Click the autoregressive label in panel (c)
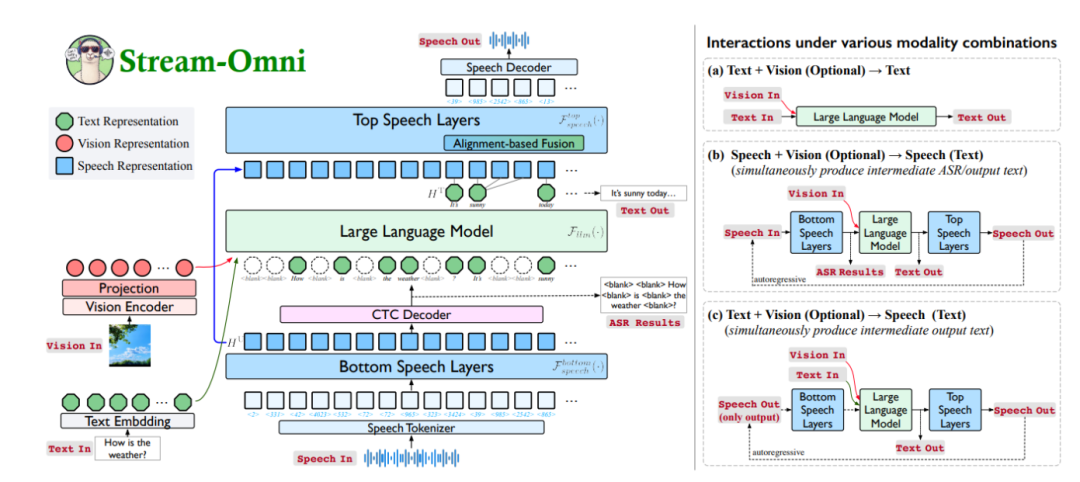 (780, 452)
